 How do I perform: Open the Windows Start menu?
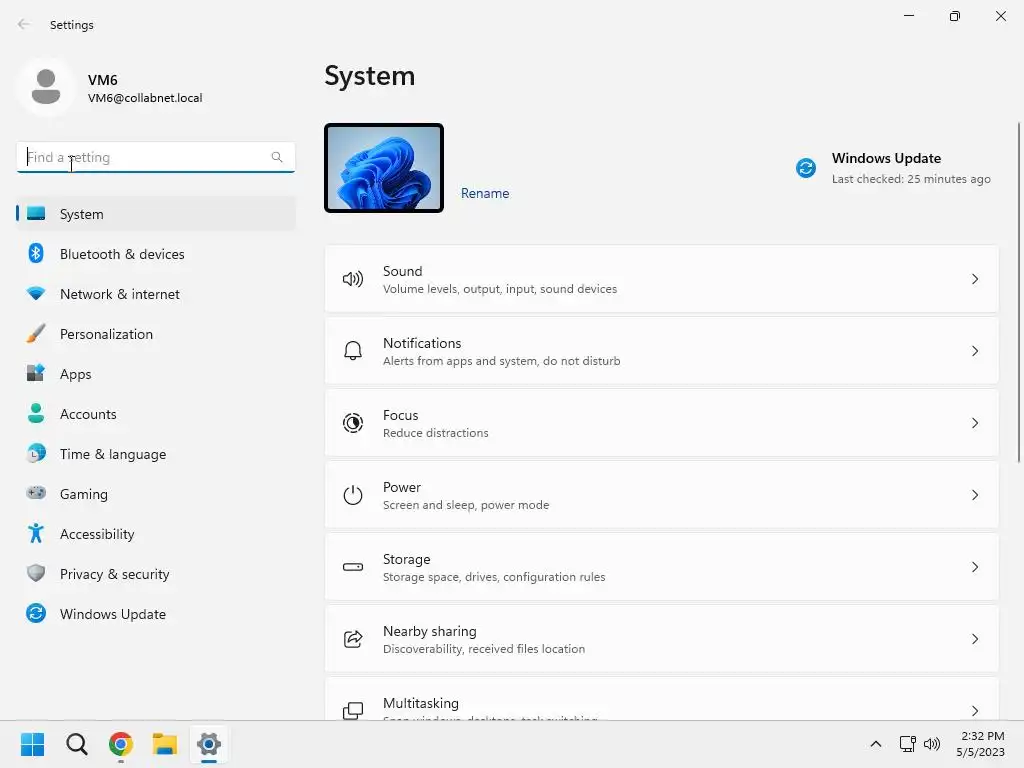(32, 744)
